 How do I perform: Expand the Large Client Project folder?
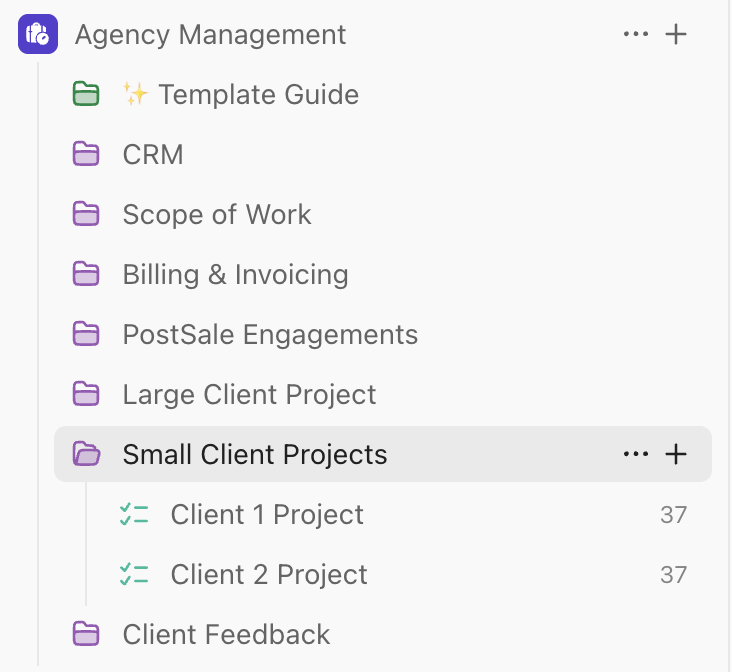pos(87,395)
